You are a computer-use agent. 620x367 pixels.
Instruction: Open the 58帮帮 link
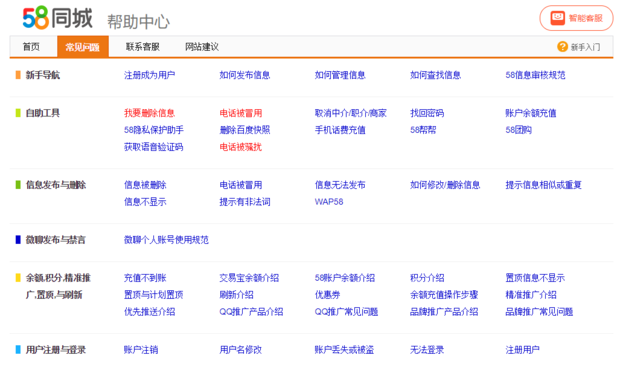[423, 130]
